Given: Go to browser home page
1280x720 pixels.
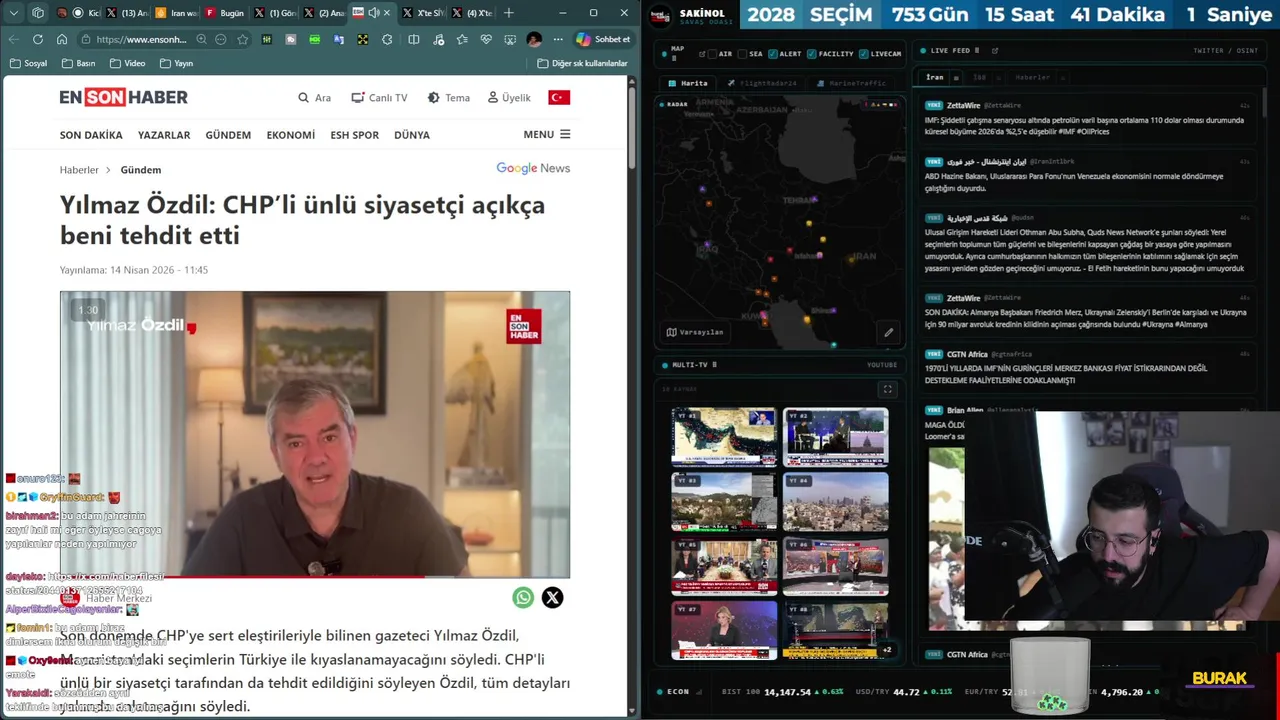Looking at the screenshot, I should 62,39.
